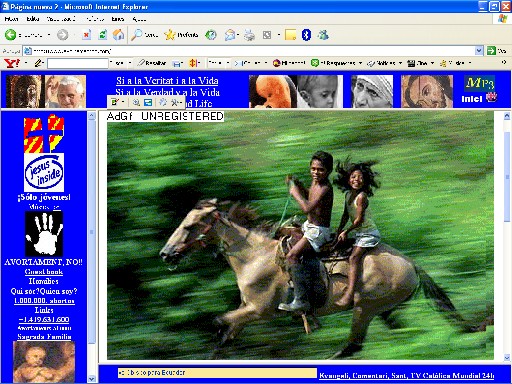Expand the Back button history arrow
512x384 pixels.
coord(49,35)
